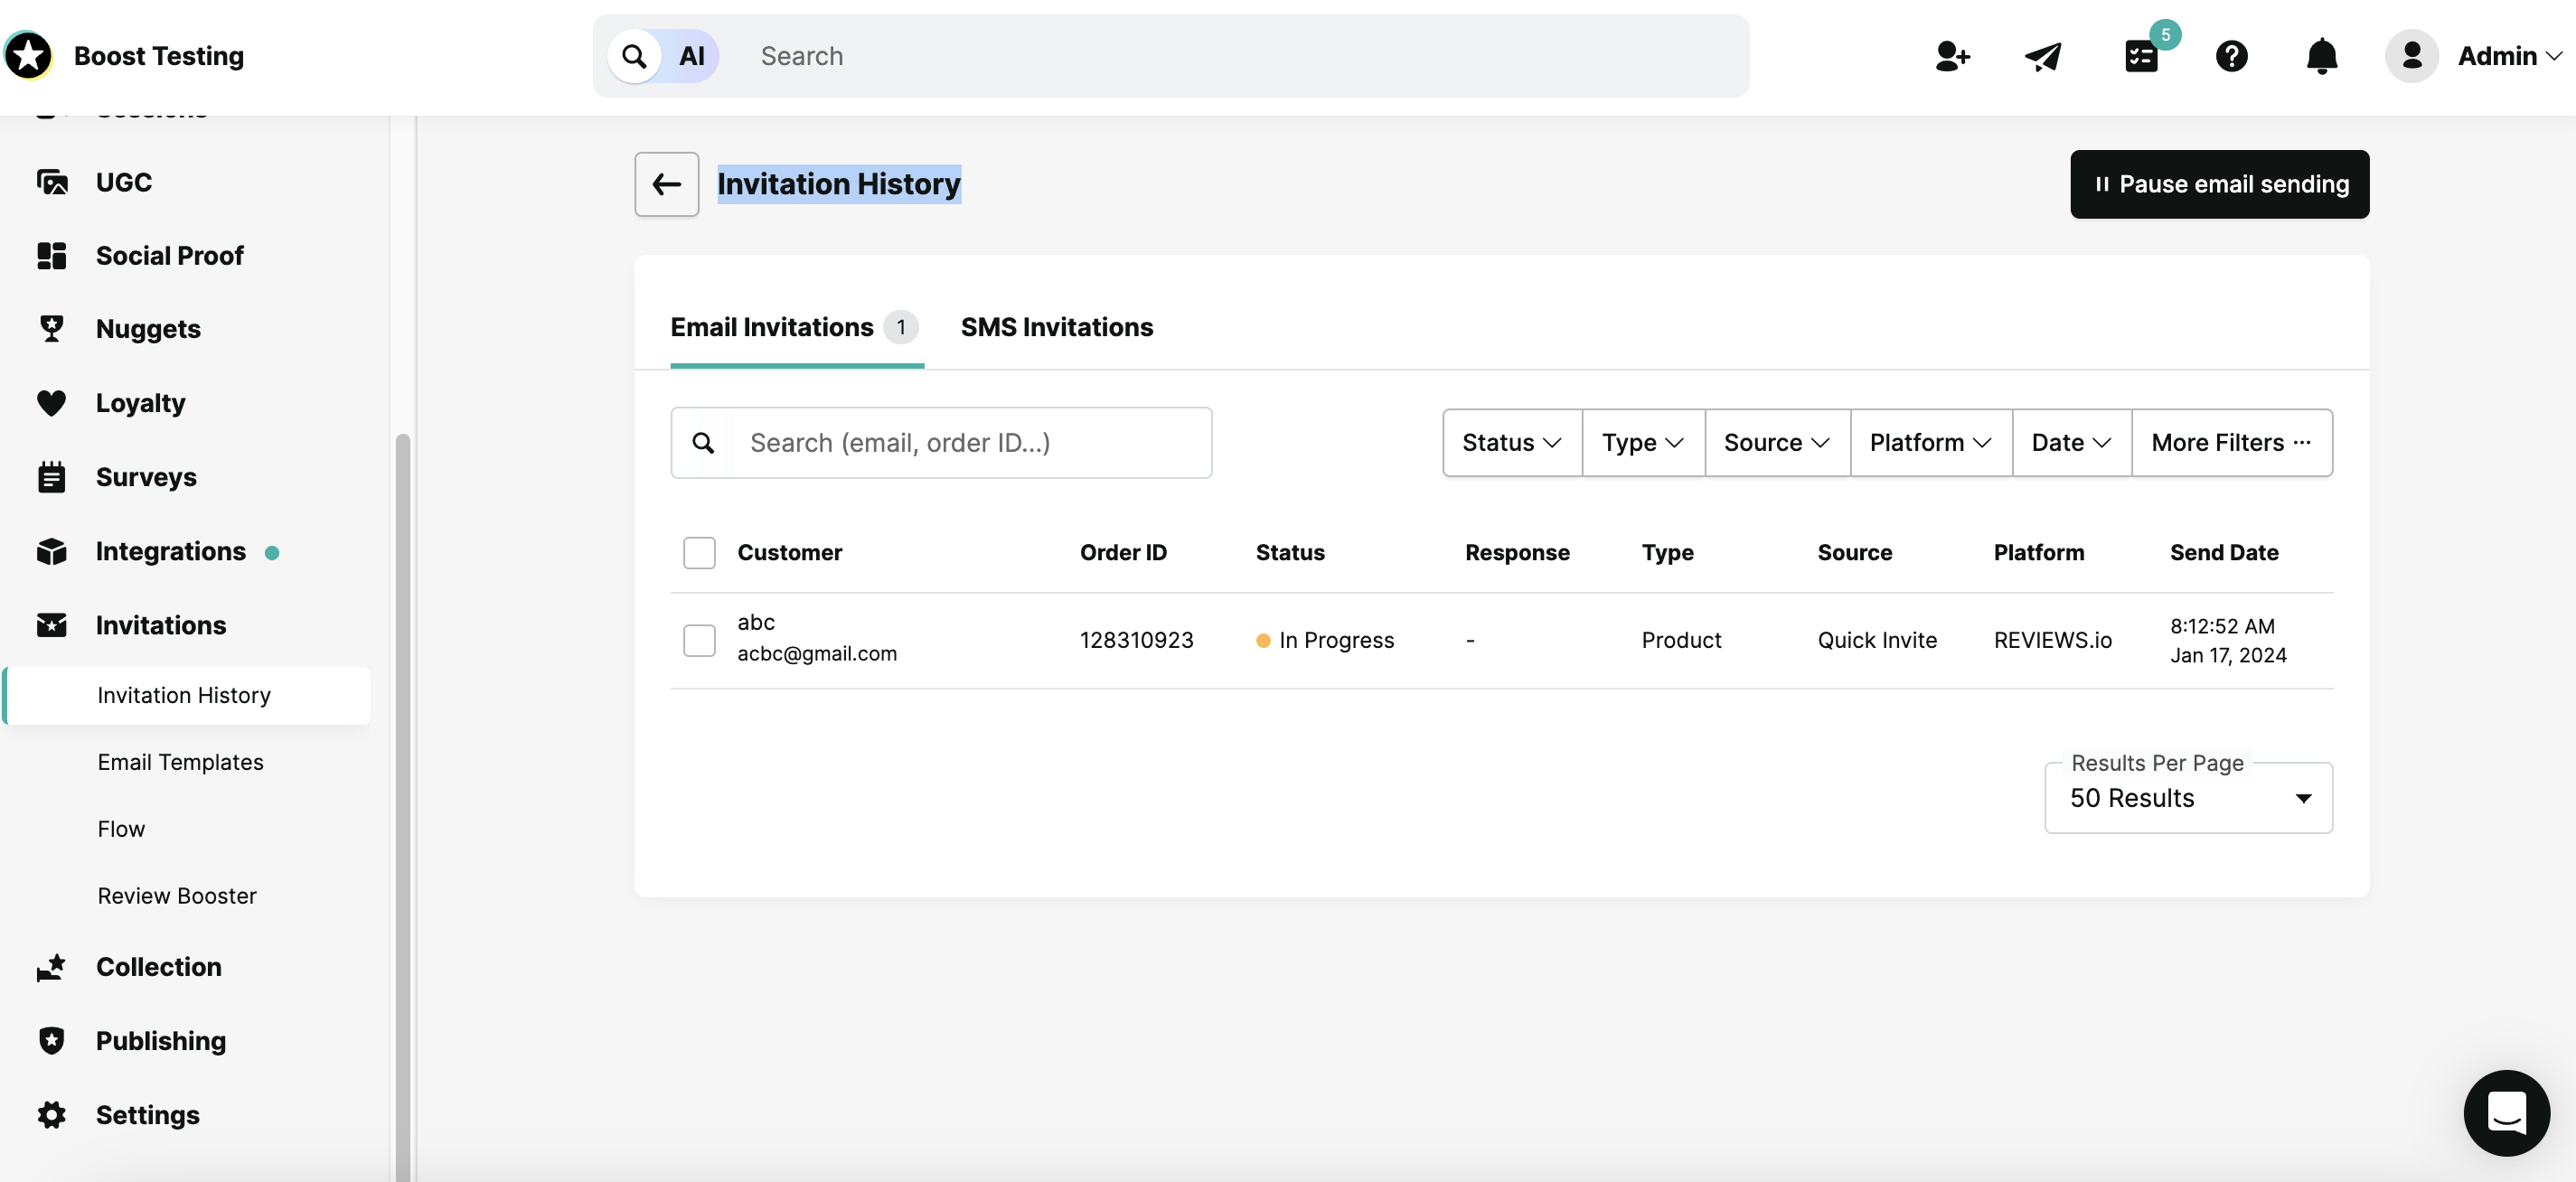The image size is (2576, 1182).
Task: Open the Results Per Page dropdown
Action: point(2188,798)
